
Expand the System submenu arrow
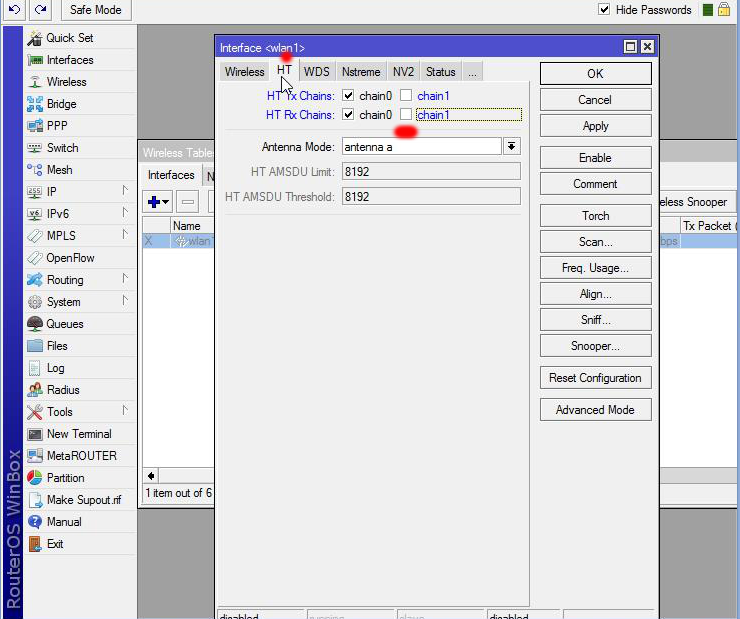coord(125,301)
